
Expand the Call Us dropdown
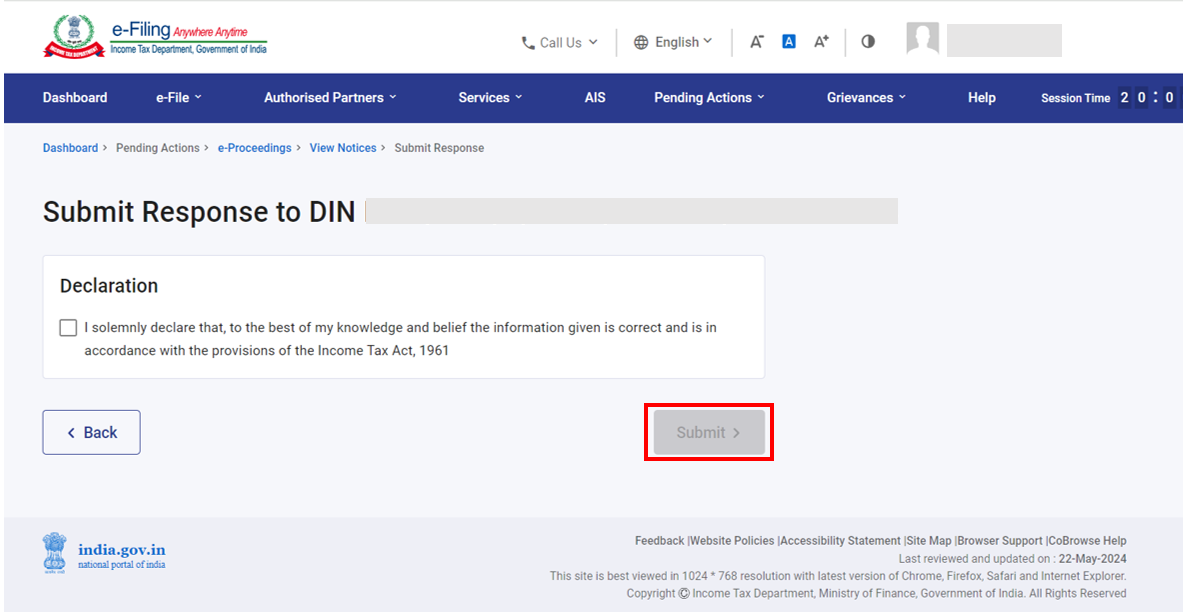coord(559,43)
